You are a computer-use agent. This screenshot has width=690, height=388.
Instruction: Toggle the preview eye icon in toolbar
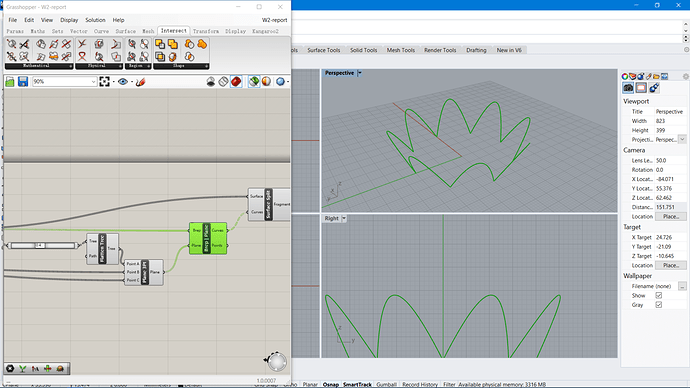tap(123, 81)
